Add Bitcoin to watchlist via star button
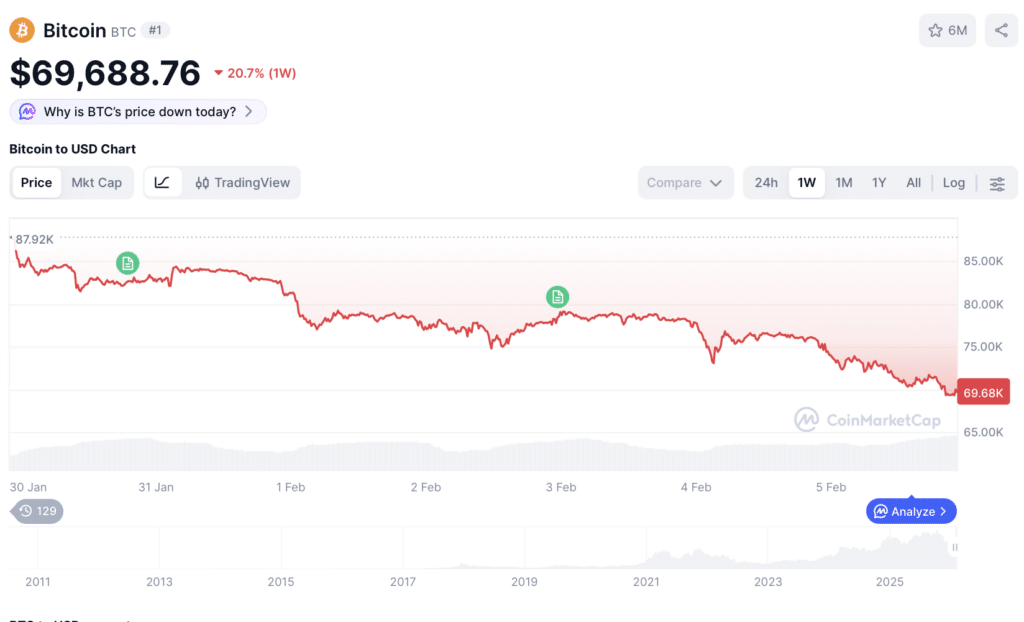Image resolution: width=1024 pixels, height=622 pixels. tap(947, 30)
